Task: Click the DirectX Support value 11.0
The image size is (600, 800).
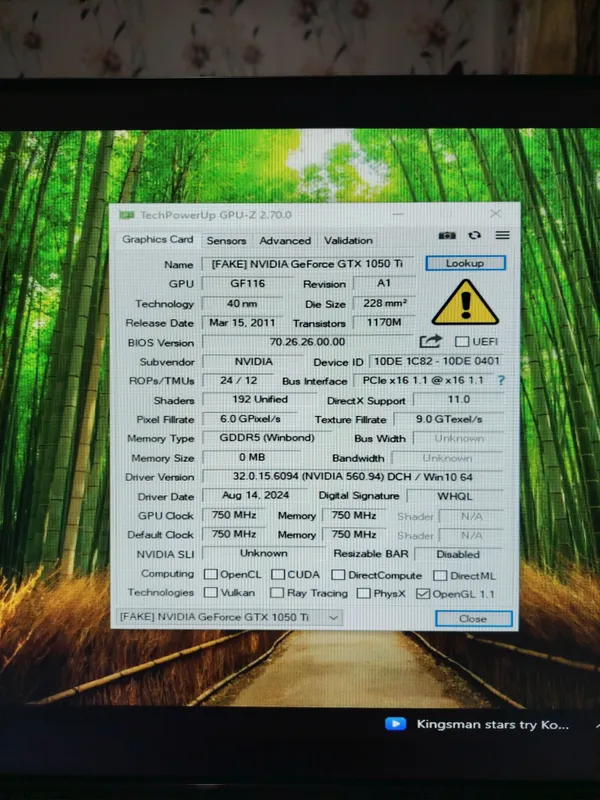Action: (458, 399)
